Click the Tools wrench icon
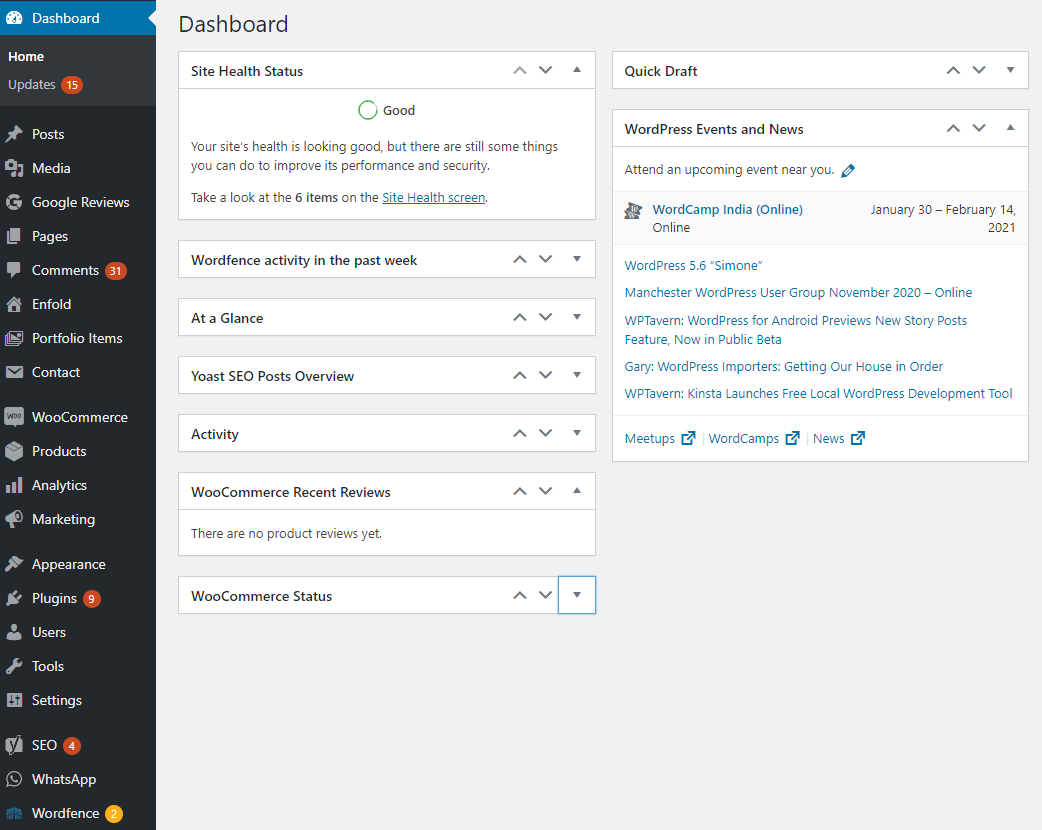This screenshot has width=1042, height=830. tap(14, 666)
